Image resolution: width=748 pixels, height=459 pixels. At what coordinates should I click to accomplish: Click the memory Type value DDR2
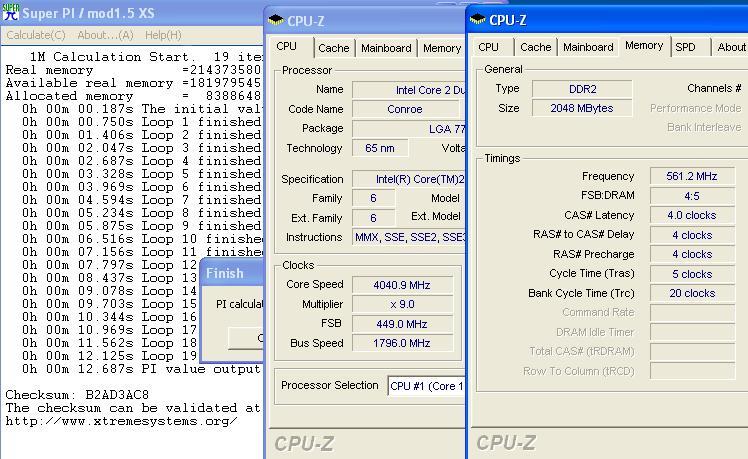tap(582, 89)
